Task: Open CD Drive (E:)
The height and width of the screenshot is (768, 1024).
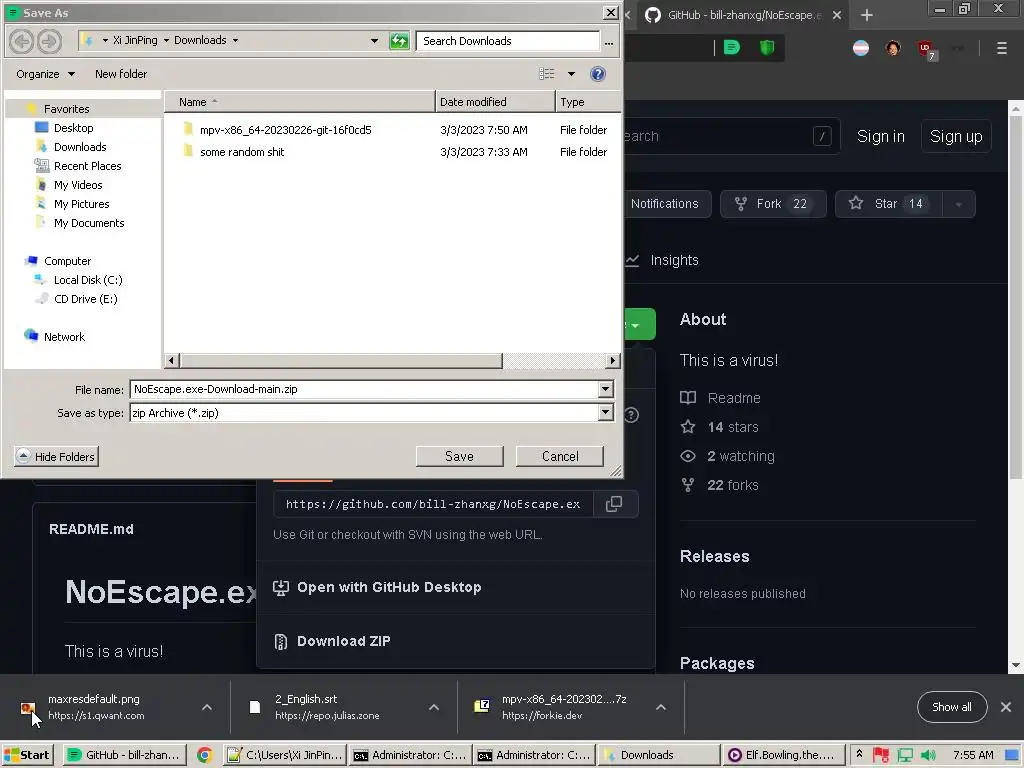Action: 86,298
